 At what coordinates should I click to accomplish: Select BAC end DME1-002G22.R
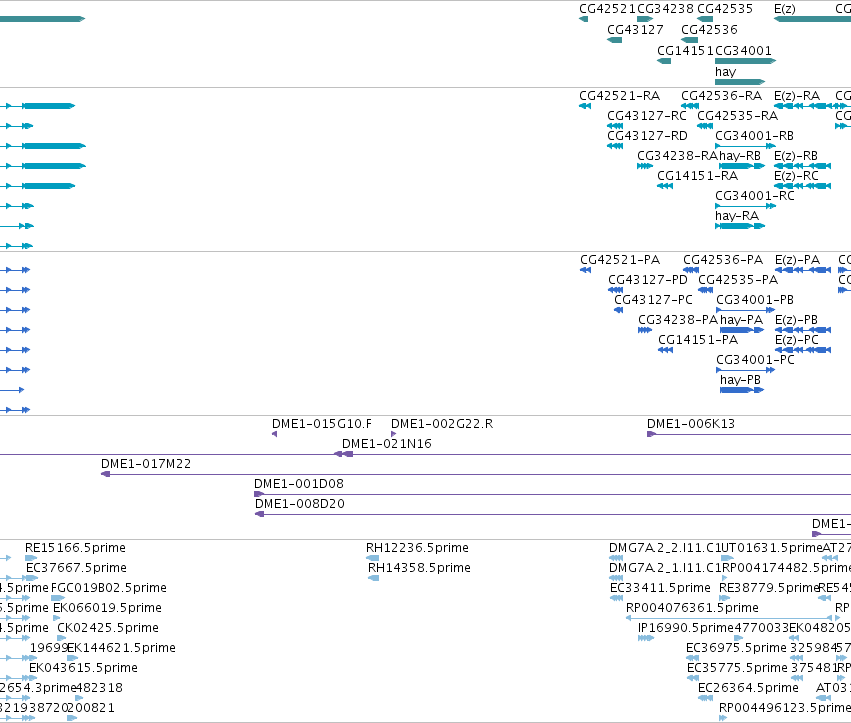[x=442, y=424]
